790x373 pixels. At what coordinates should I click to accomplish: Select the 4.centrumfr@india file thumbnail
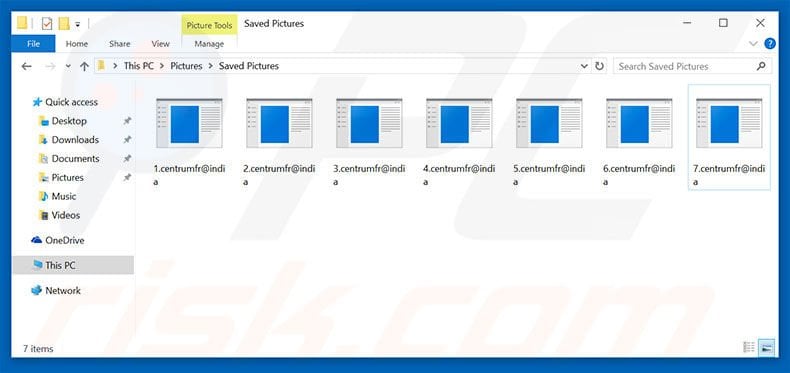[459, 123]
